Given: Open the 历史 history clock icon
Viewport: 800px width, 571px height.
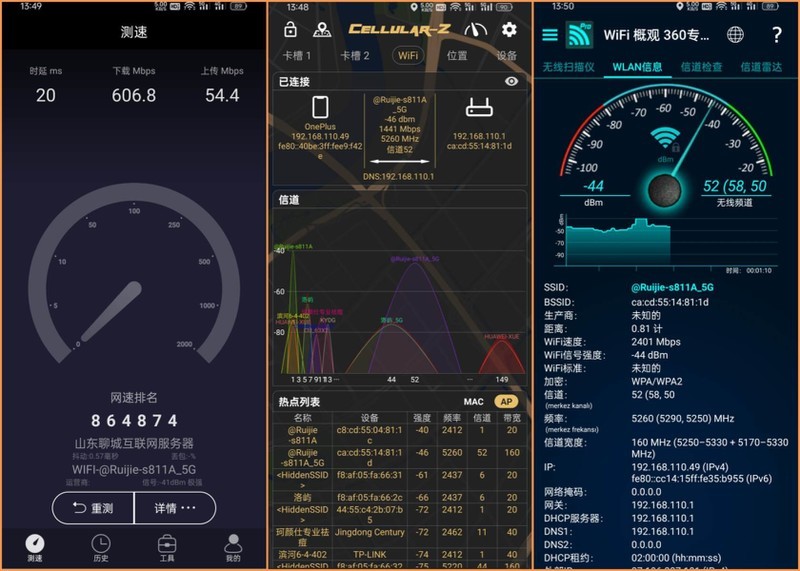Looking at the screenshot, I should click(x=101, y=548).
